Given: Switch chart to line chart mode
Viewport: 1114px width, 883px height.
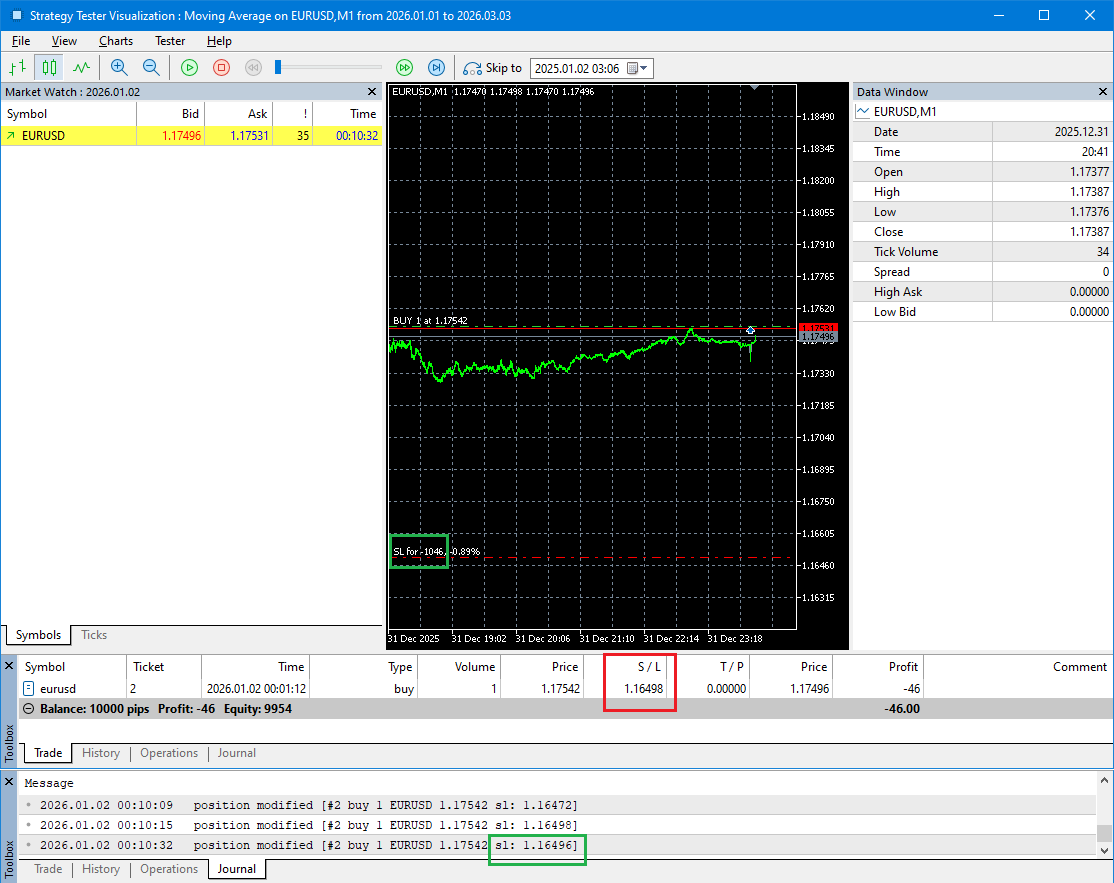Looking at the screenshot, I should (81, 68).
